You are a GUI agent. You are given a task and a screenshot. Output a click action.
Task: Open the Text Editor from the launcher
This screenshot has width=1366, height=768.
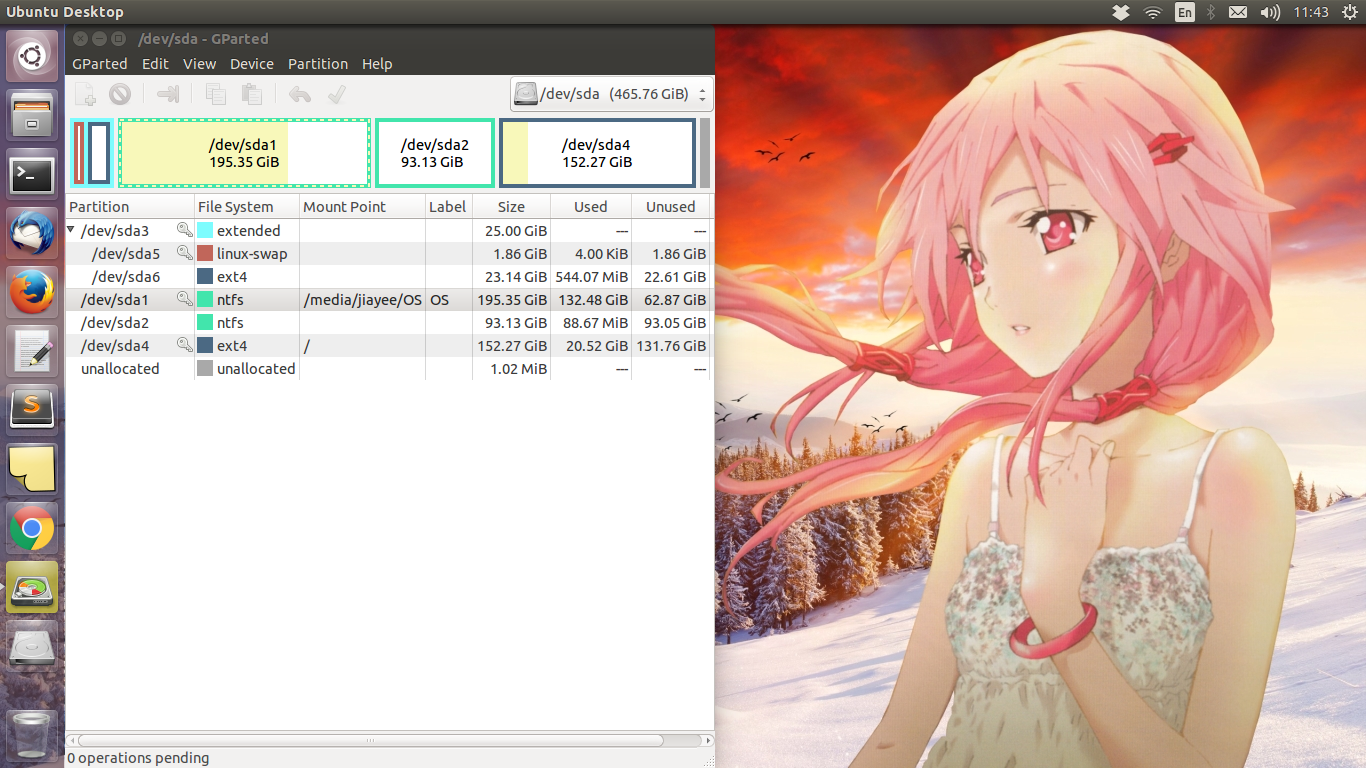32,352
